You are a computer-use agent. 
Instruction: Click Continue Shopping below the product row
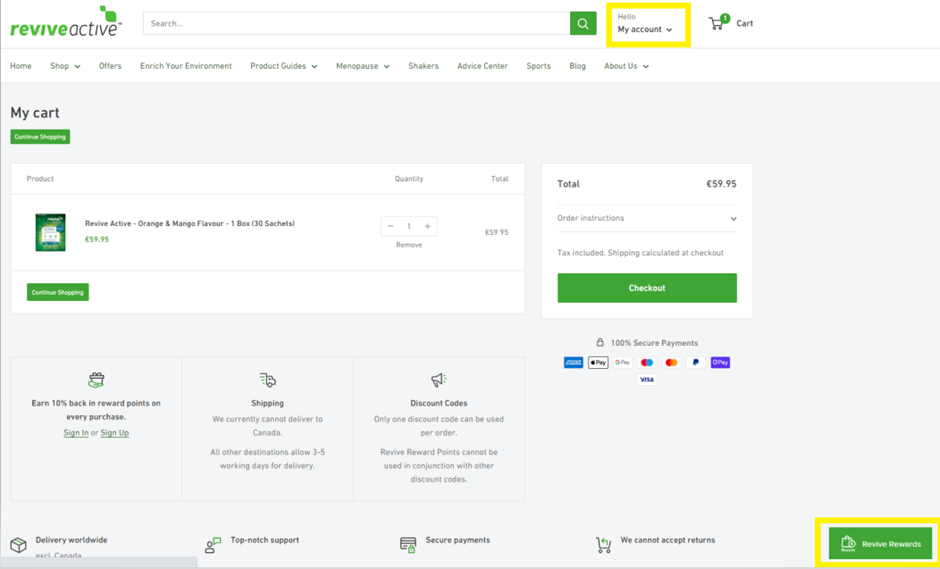[58, 292]
